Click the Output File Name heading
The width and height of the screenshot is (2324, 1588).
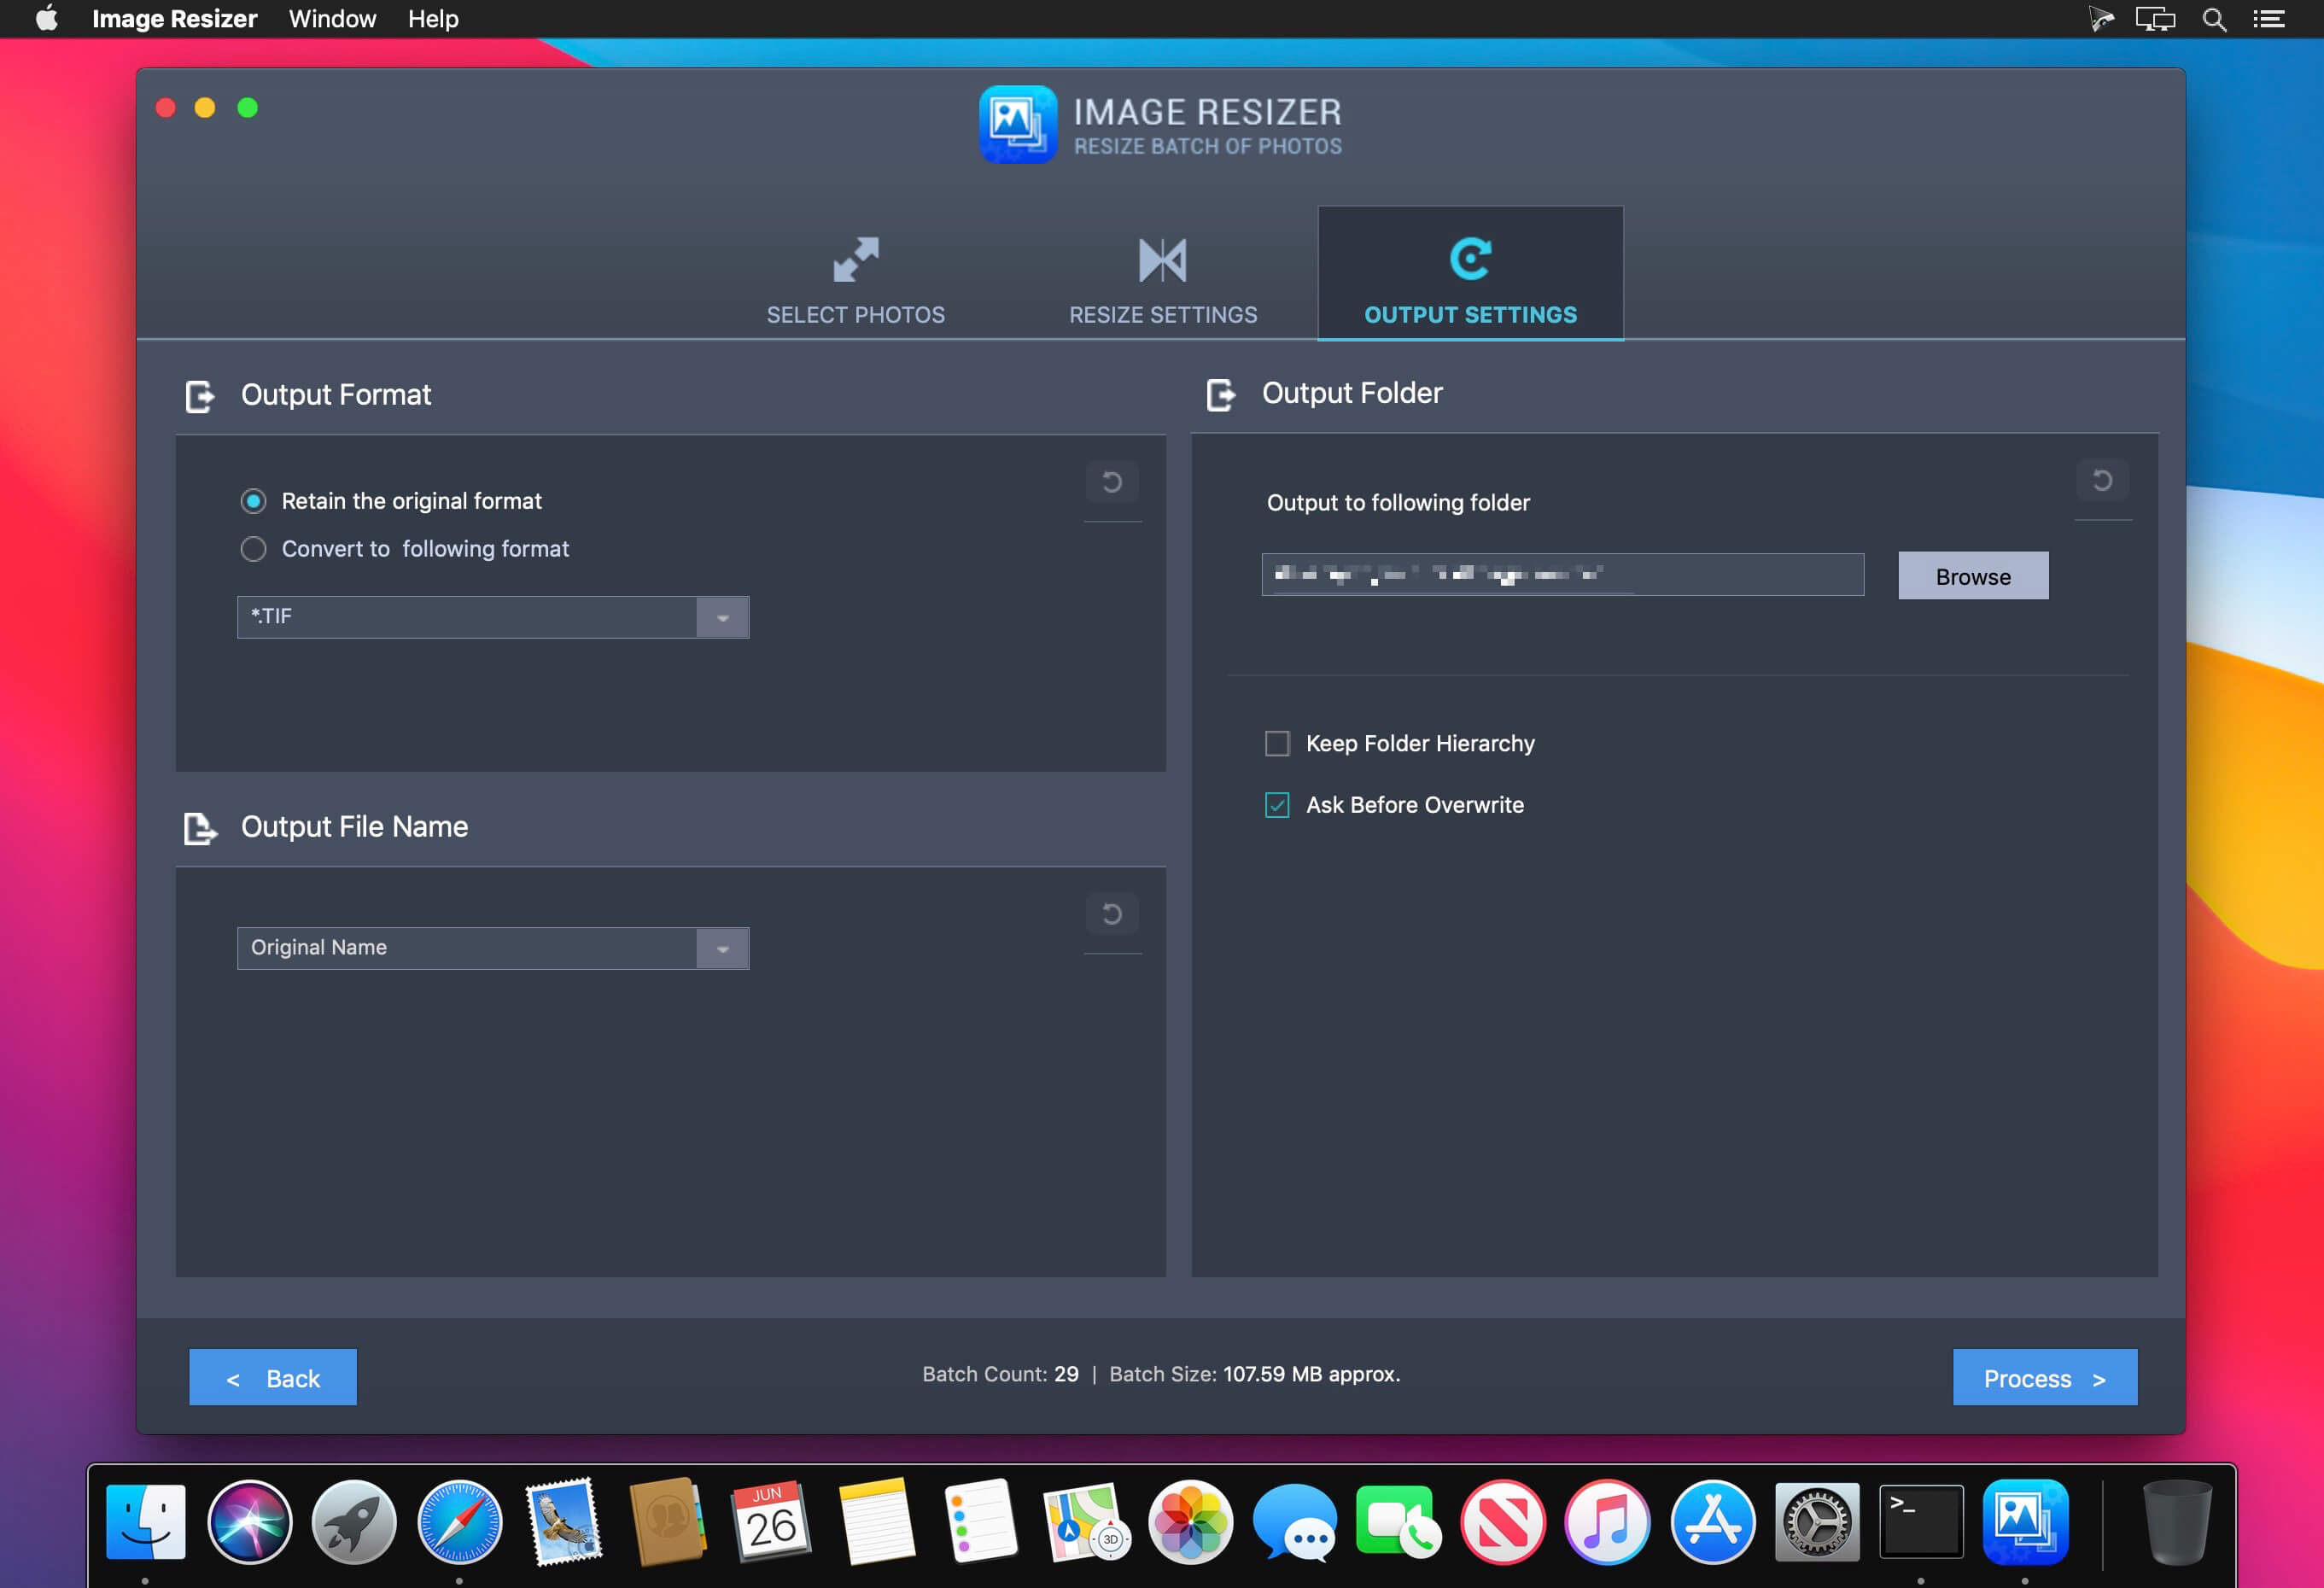[354, 827]
